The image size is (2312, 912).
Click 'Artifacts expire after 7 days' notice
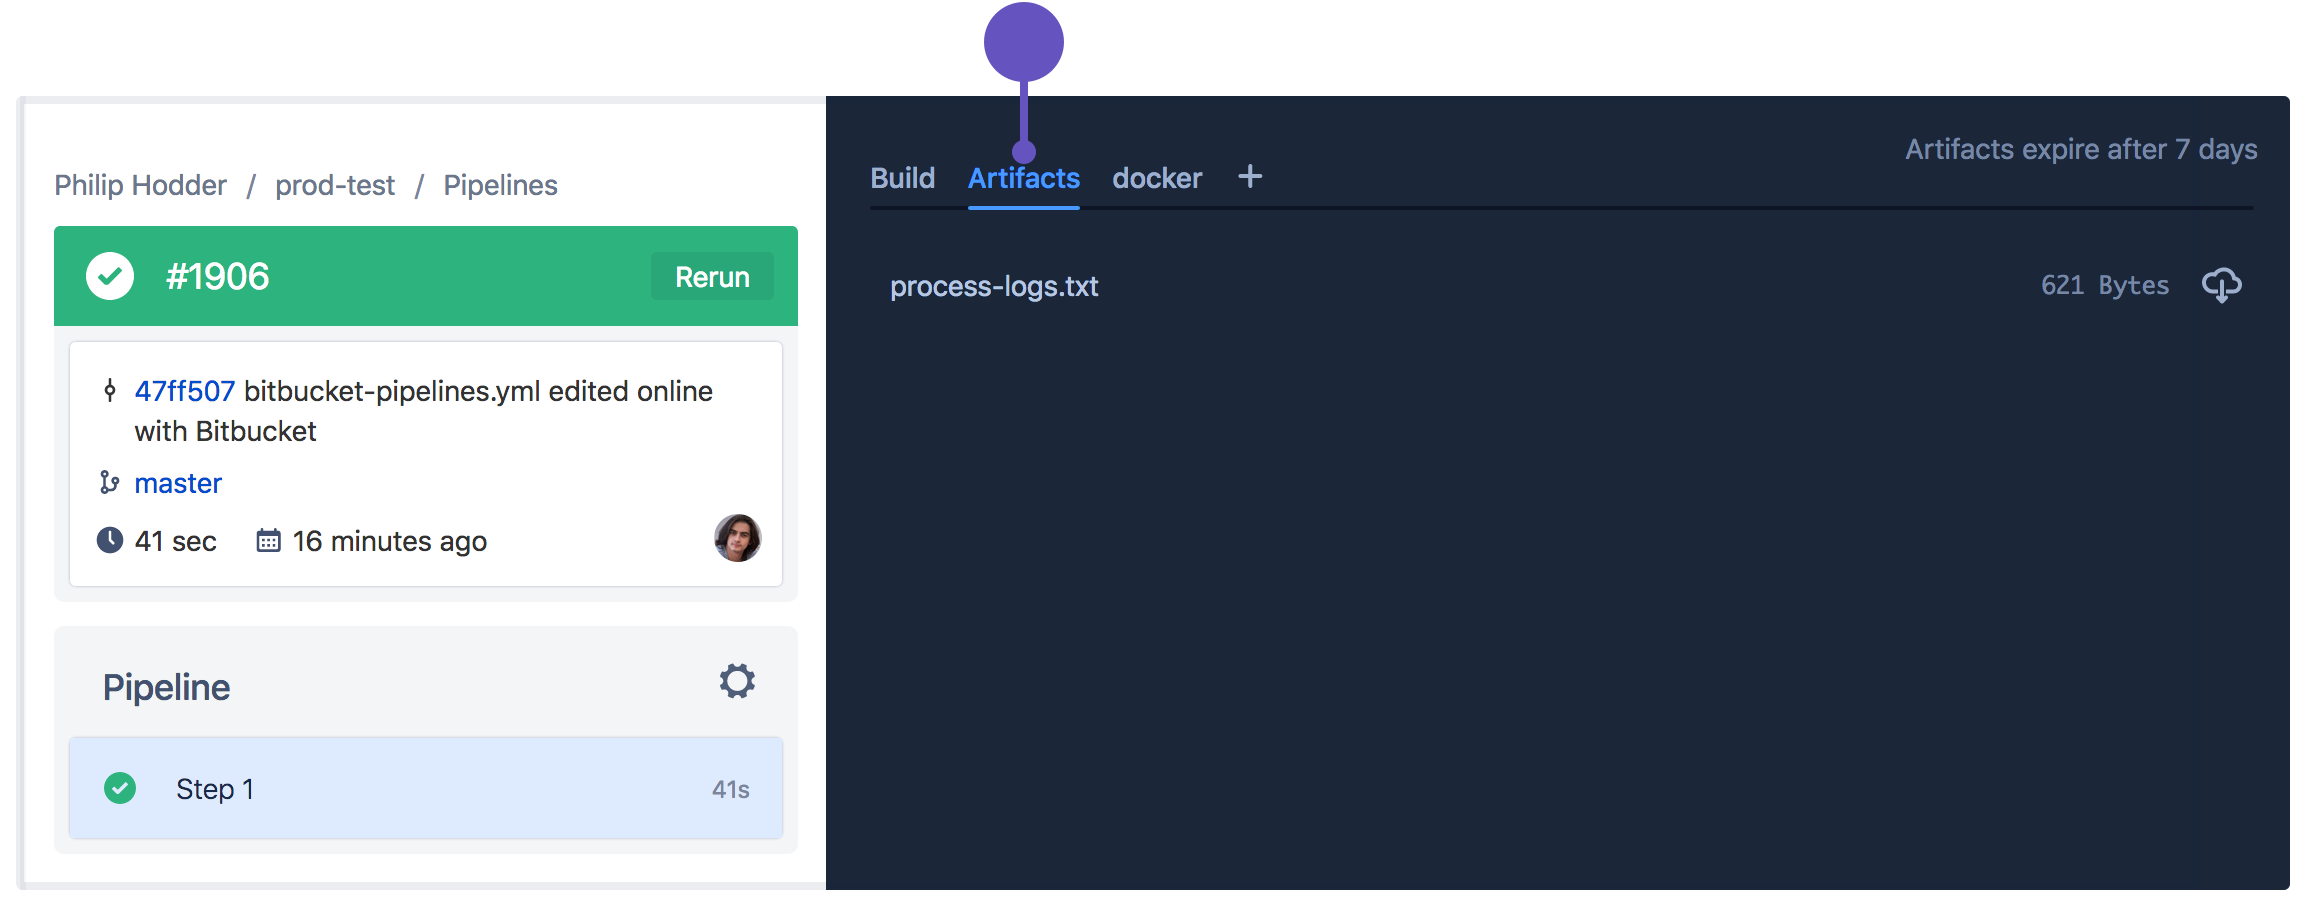(2081, 149)
